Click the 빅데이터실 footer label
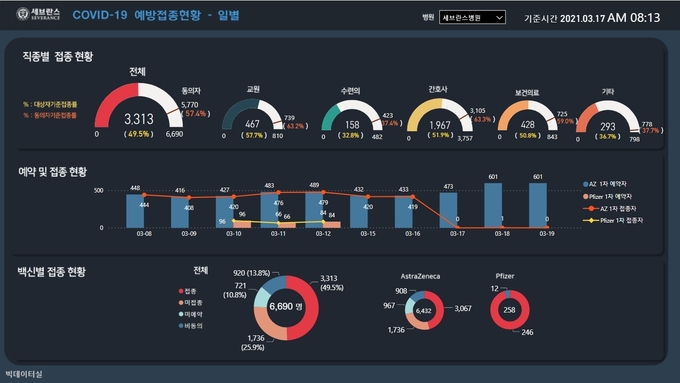The image size is (680, 383). [x=24, y=374]
